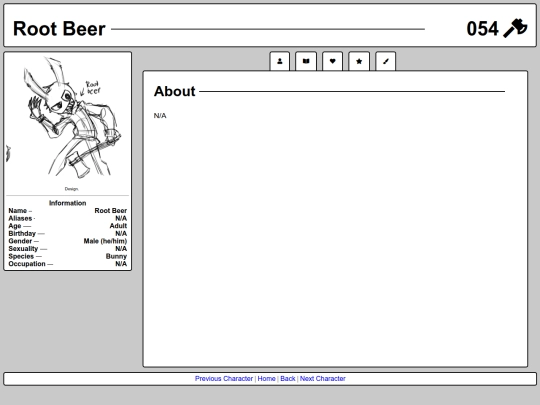Click the Occupation label
Viewport: 540px width, 405px height.
27,264
